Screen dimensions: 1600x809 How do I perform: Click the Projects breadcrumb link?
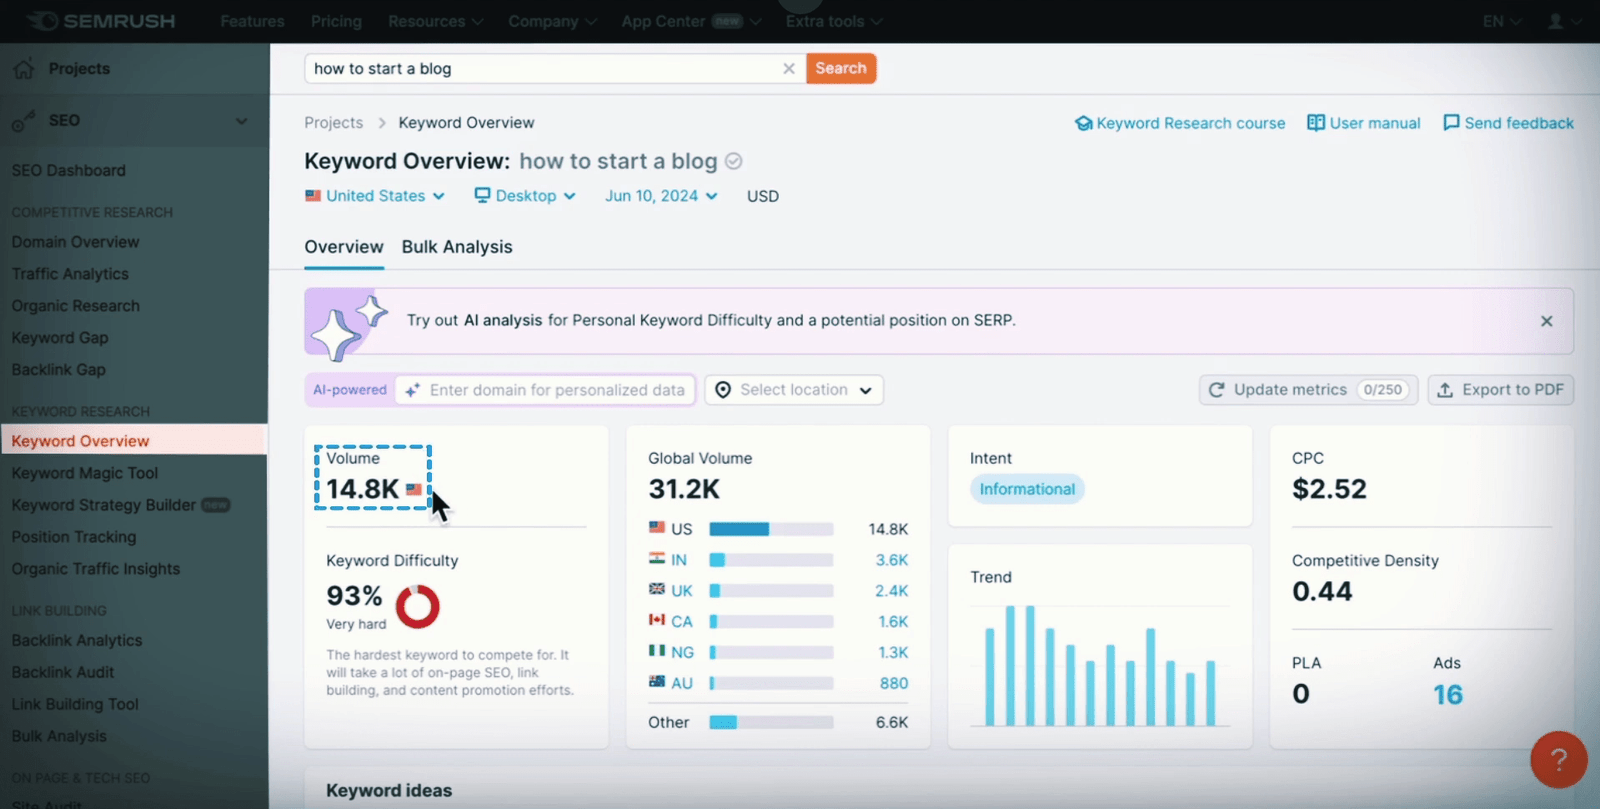tap(334, 122)
